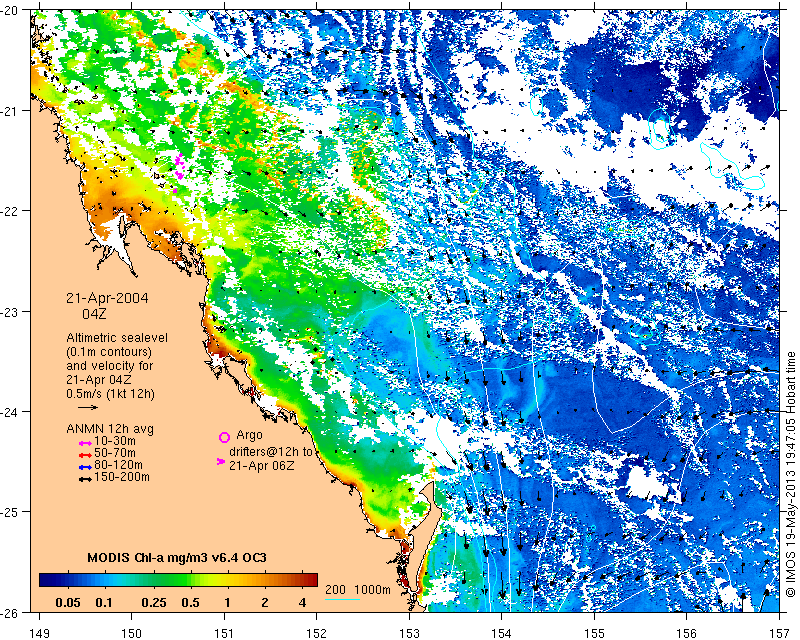
Task: Click the longitude axis label '153'
Action: 409,633
